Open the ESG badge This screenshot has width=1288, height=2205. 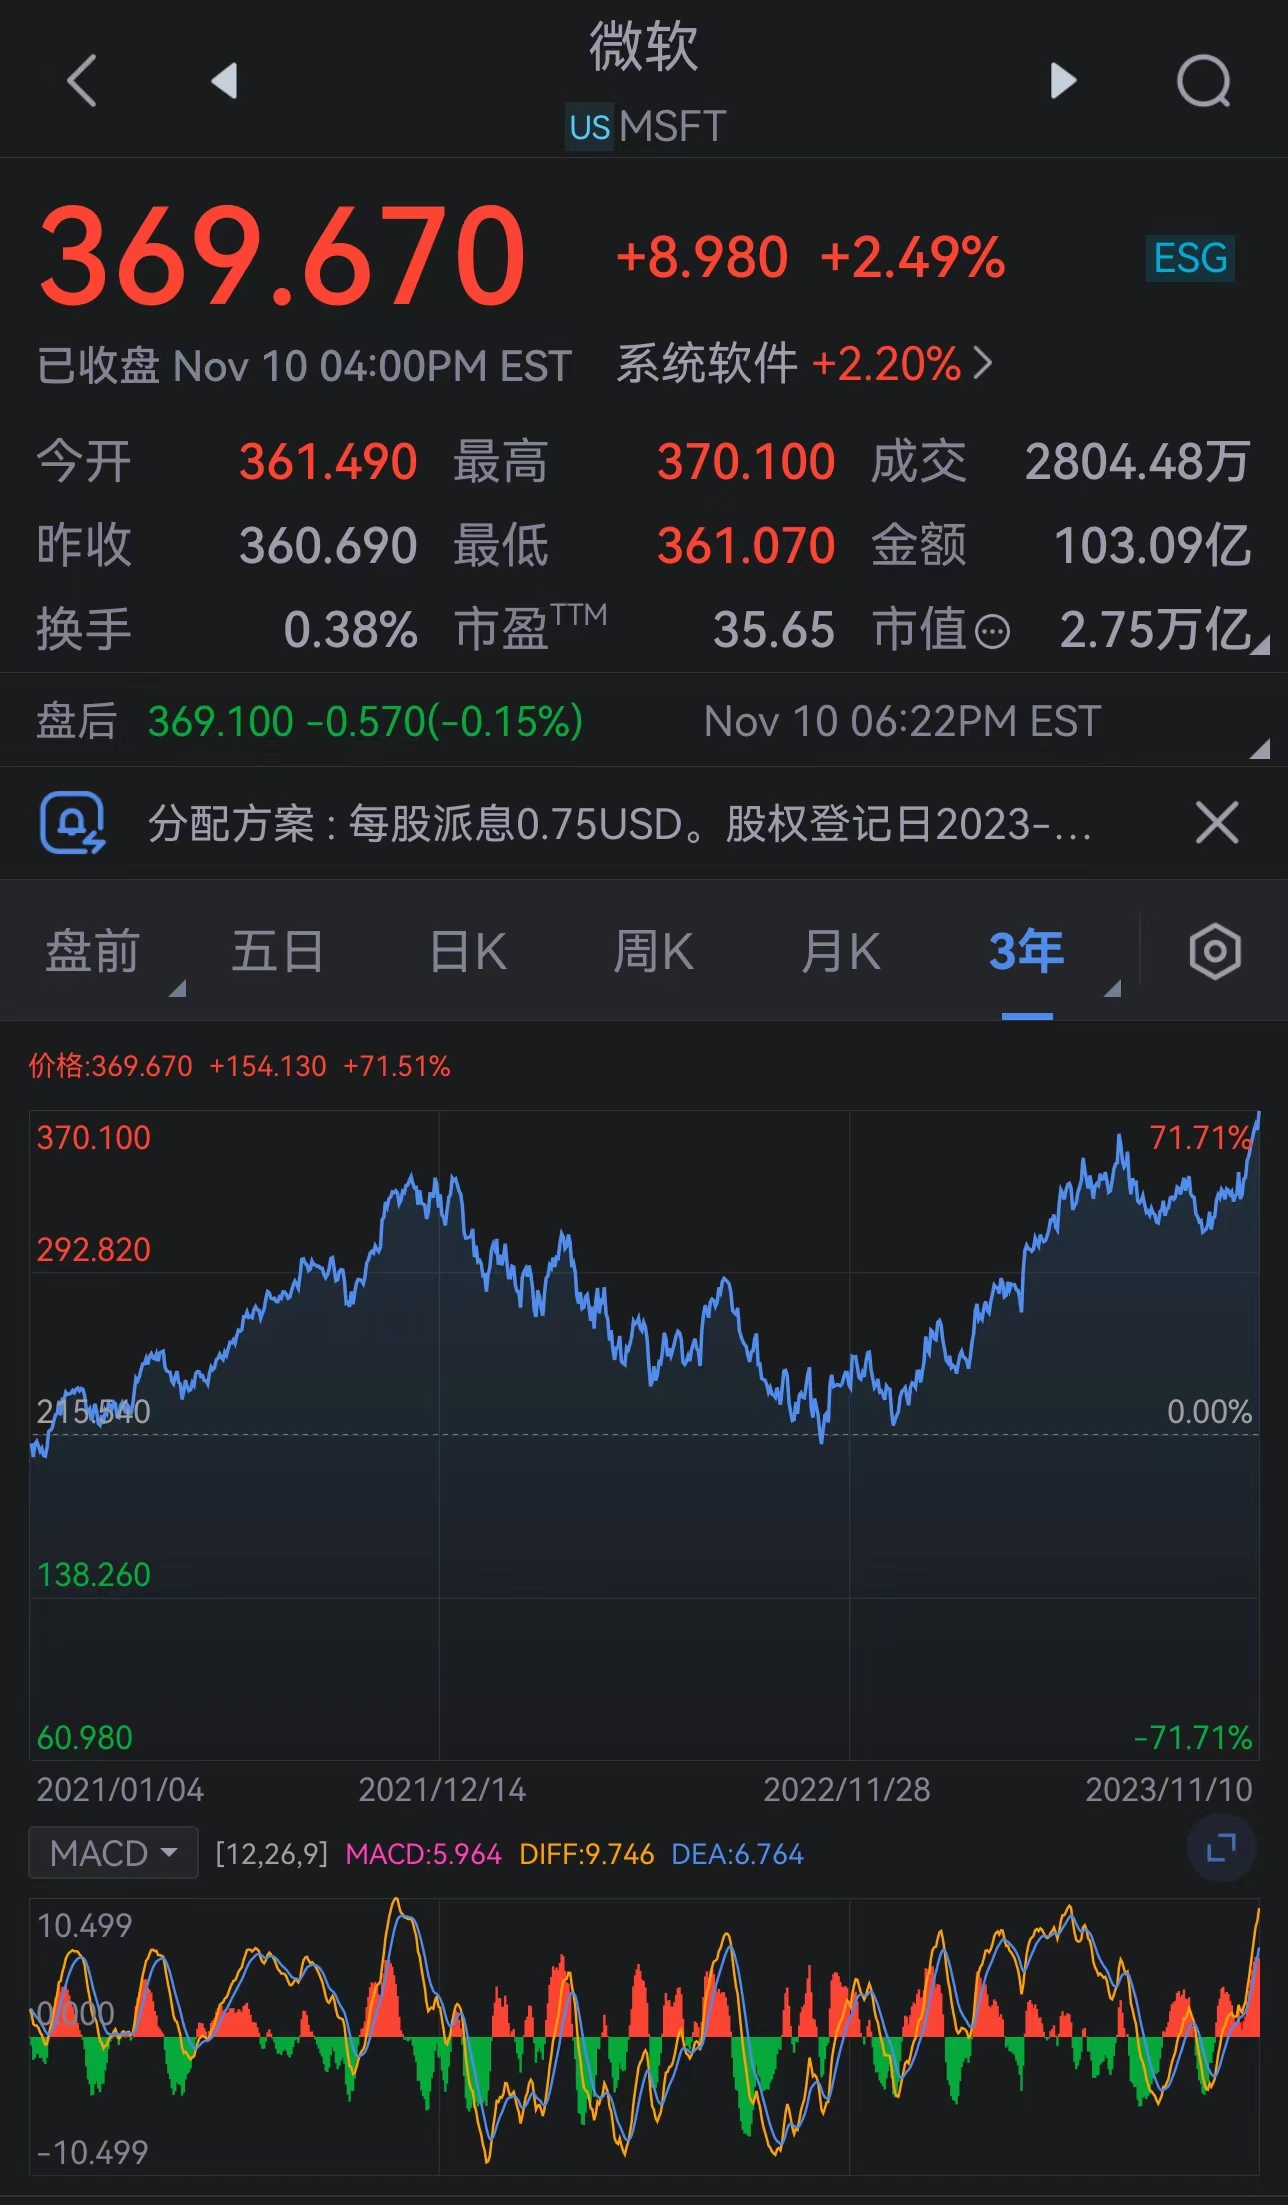1190,259
